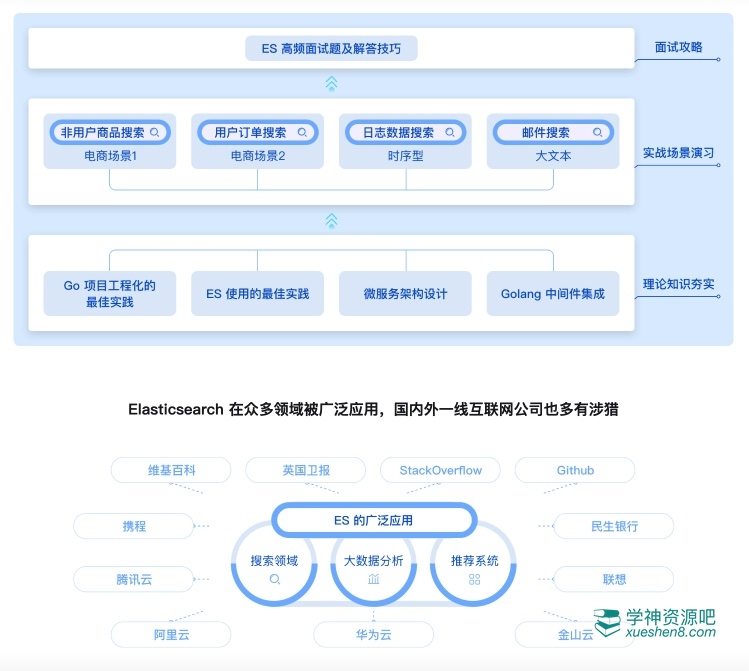Click the ES 高频面试题及解答技巧 box

(332, 48)
